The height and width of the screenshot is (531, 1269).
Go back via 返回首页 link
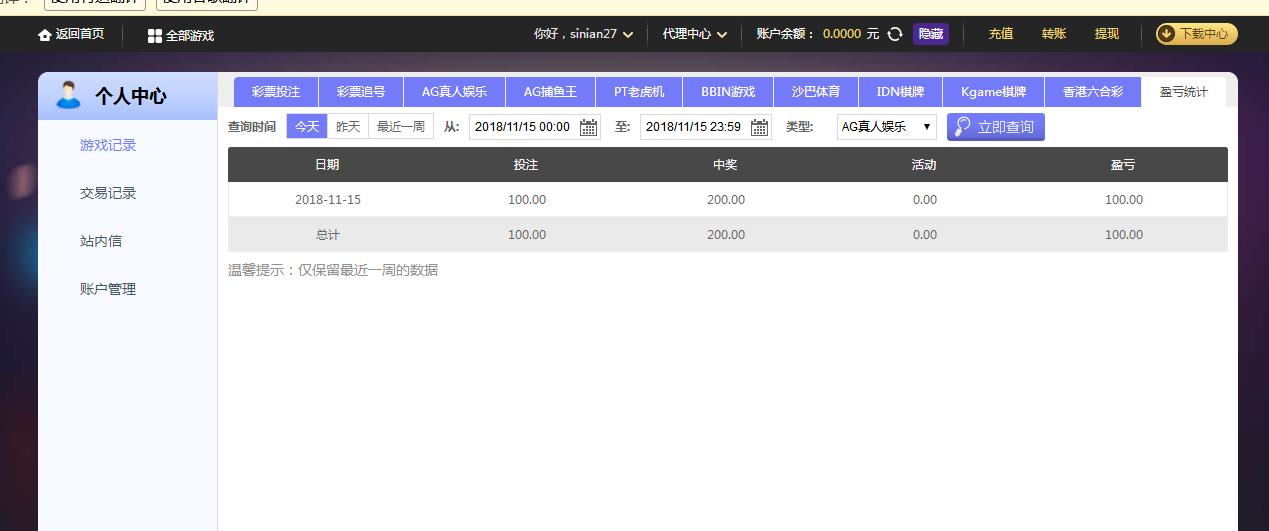click(x=71, y=34)
